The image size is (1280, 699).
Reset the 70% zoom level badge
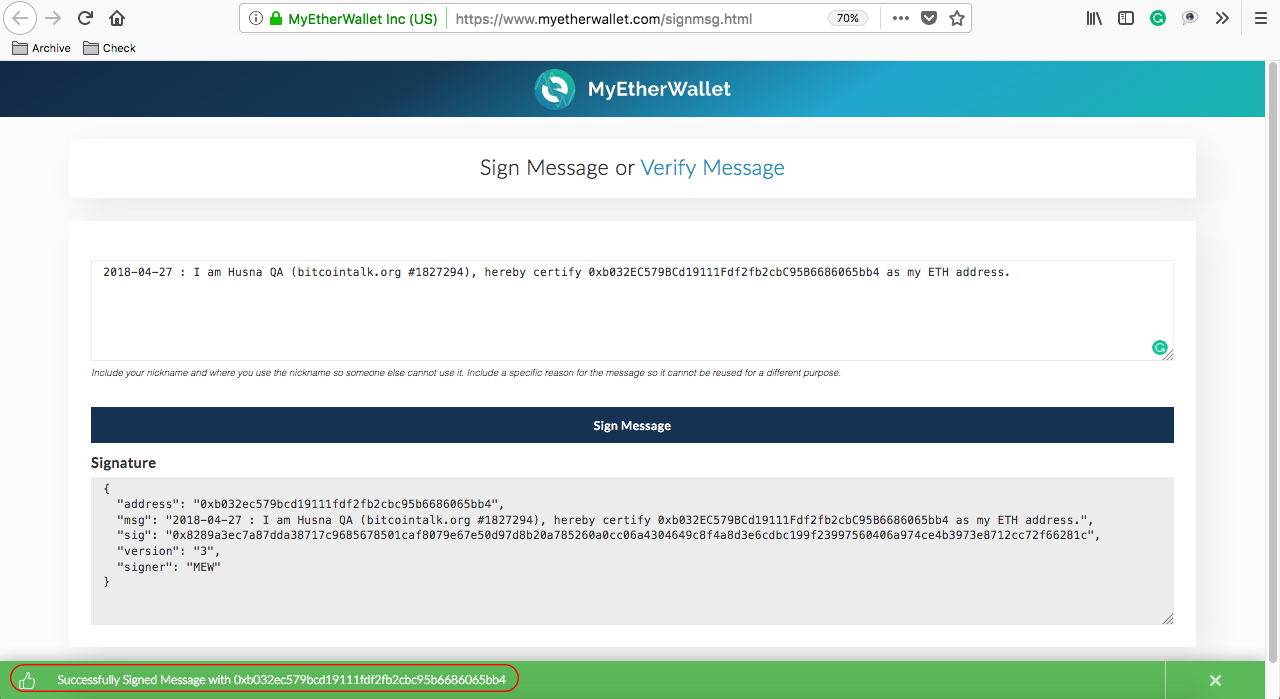tap(848, 18)
